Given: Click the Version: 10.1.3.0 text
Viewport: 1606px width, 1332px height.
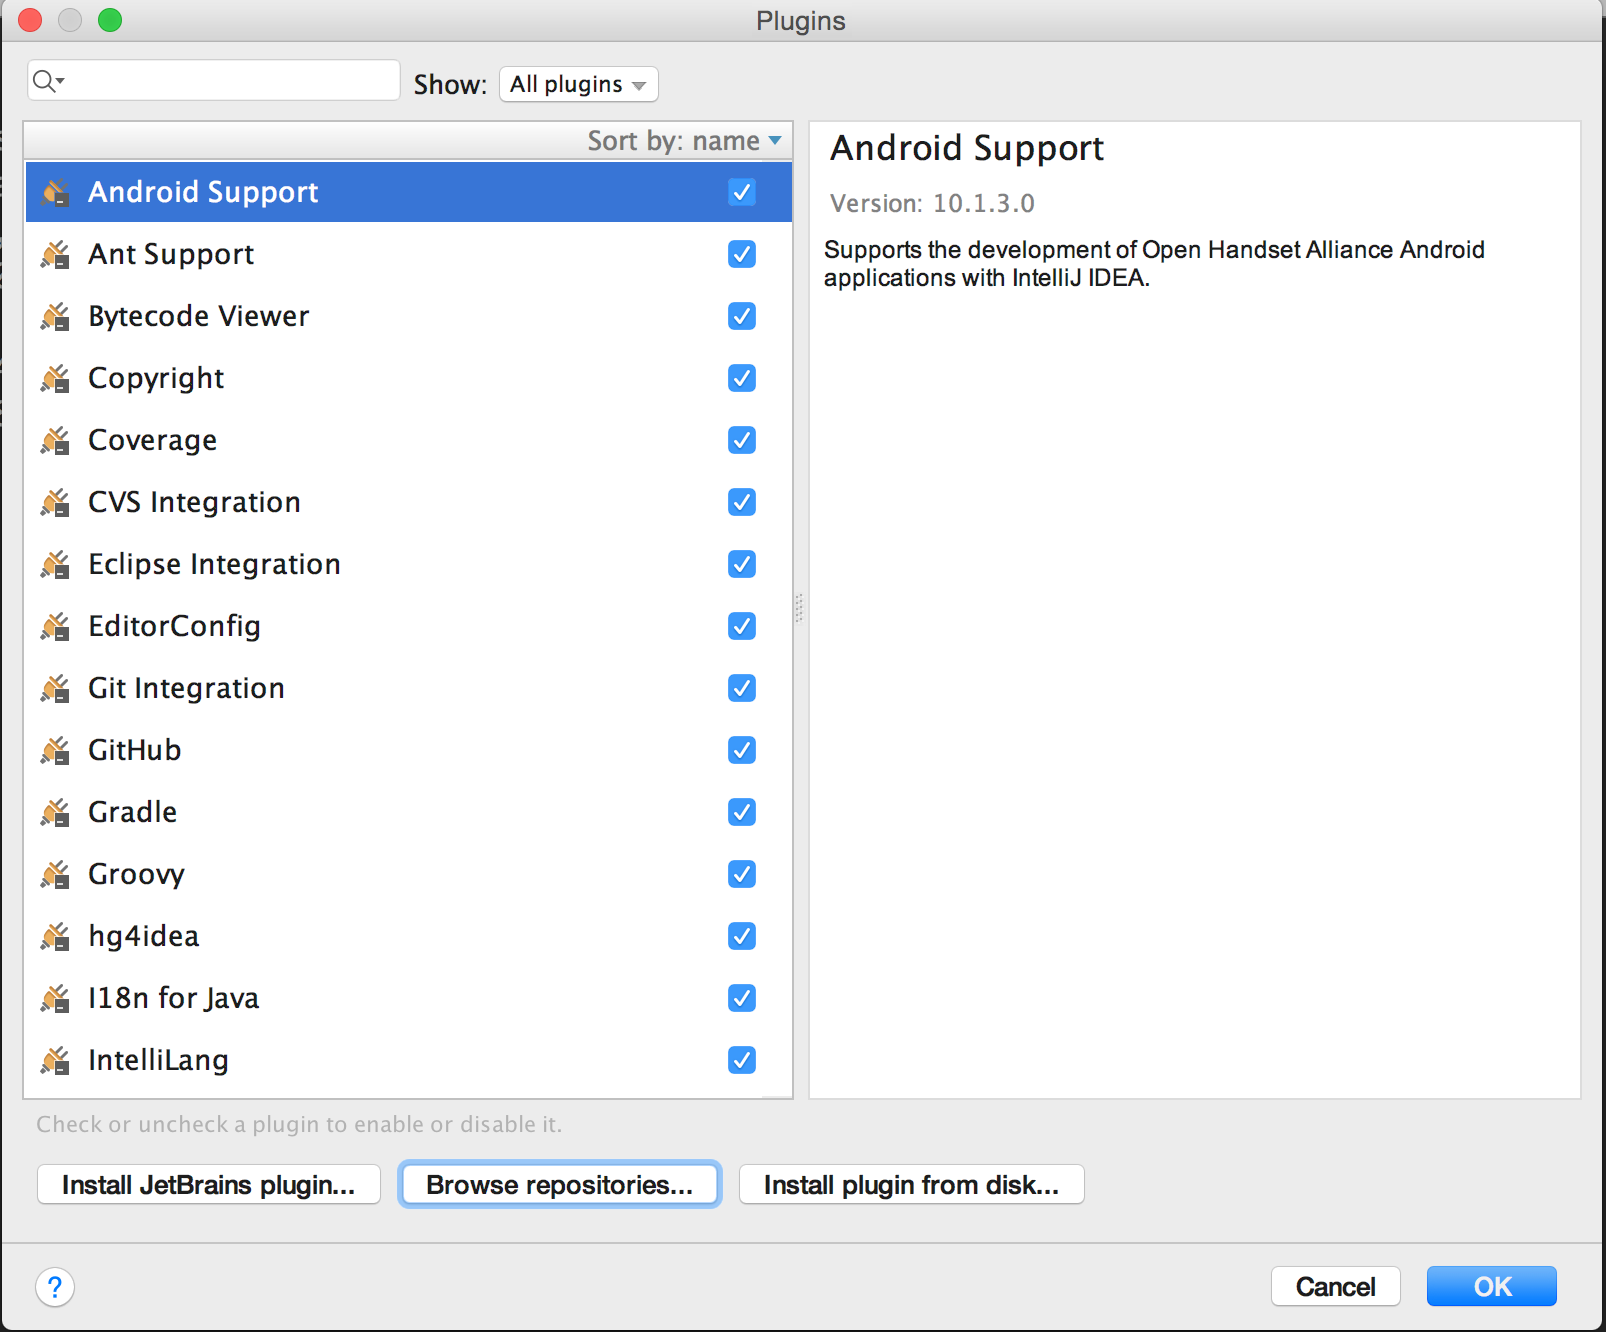Looking at the screenshot, I should tap(932, 204).
